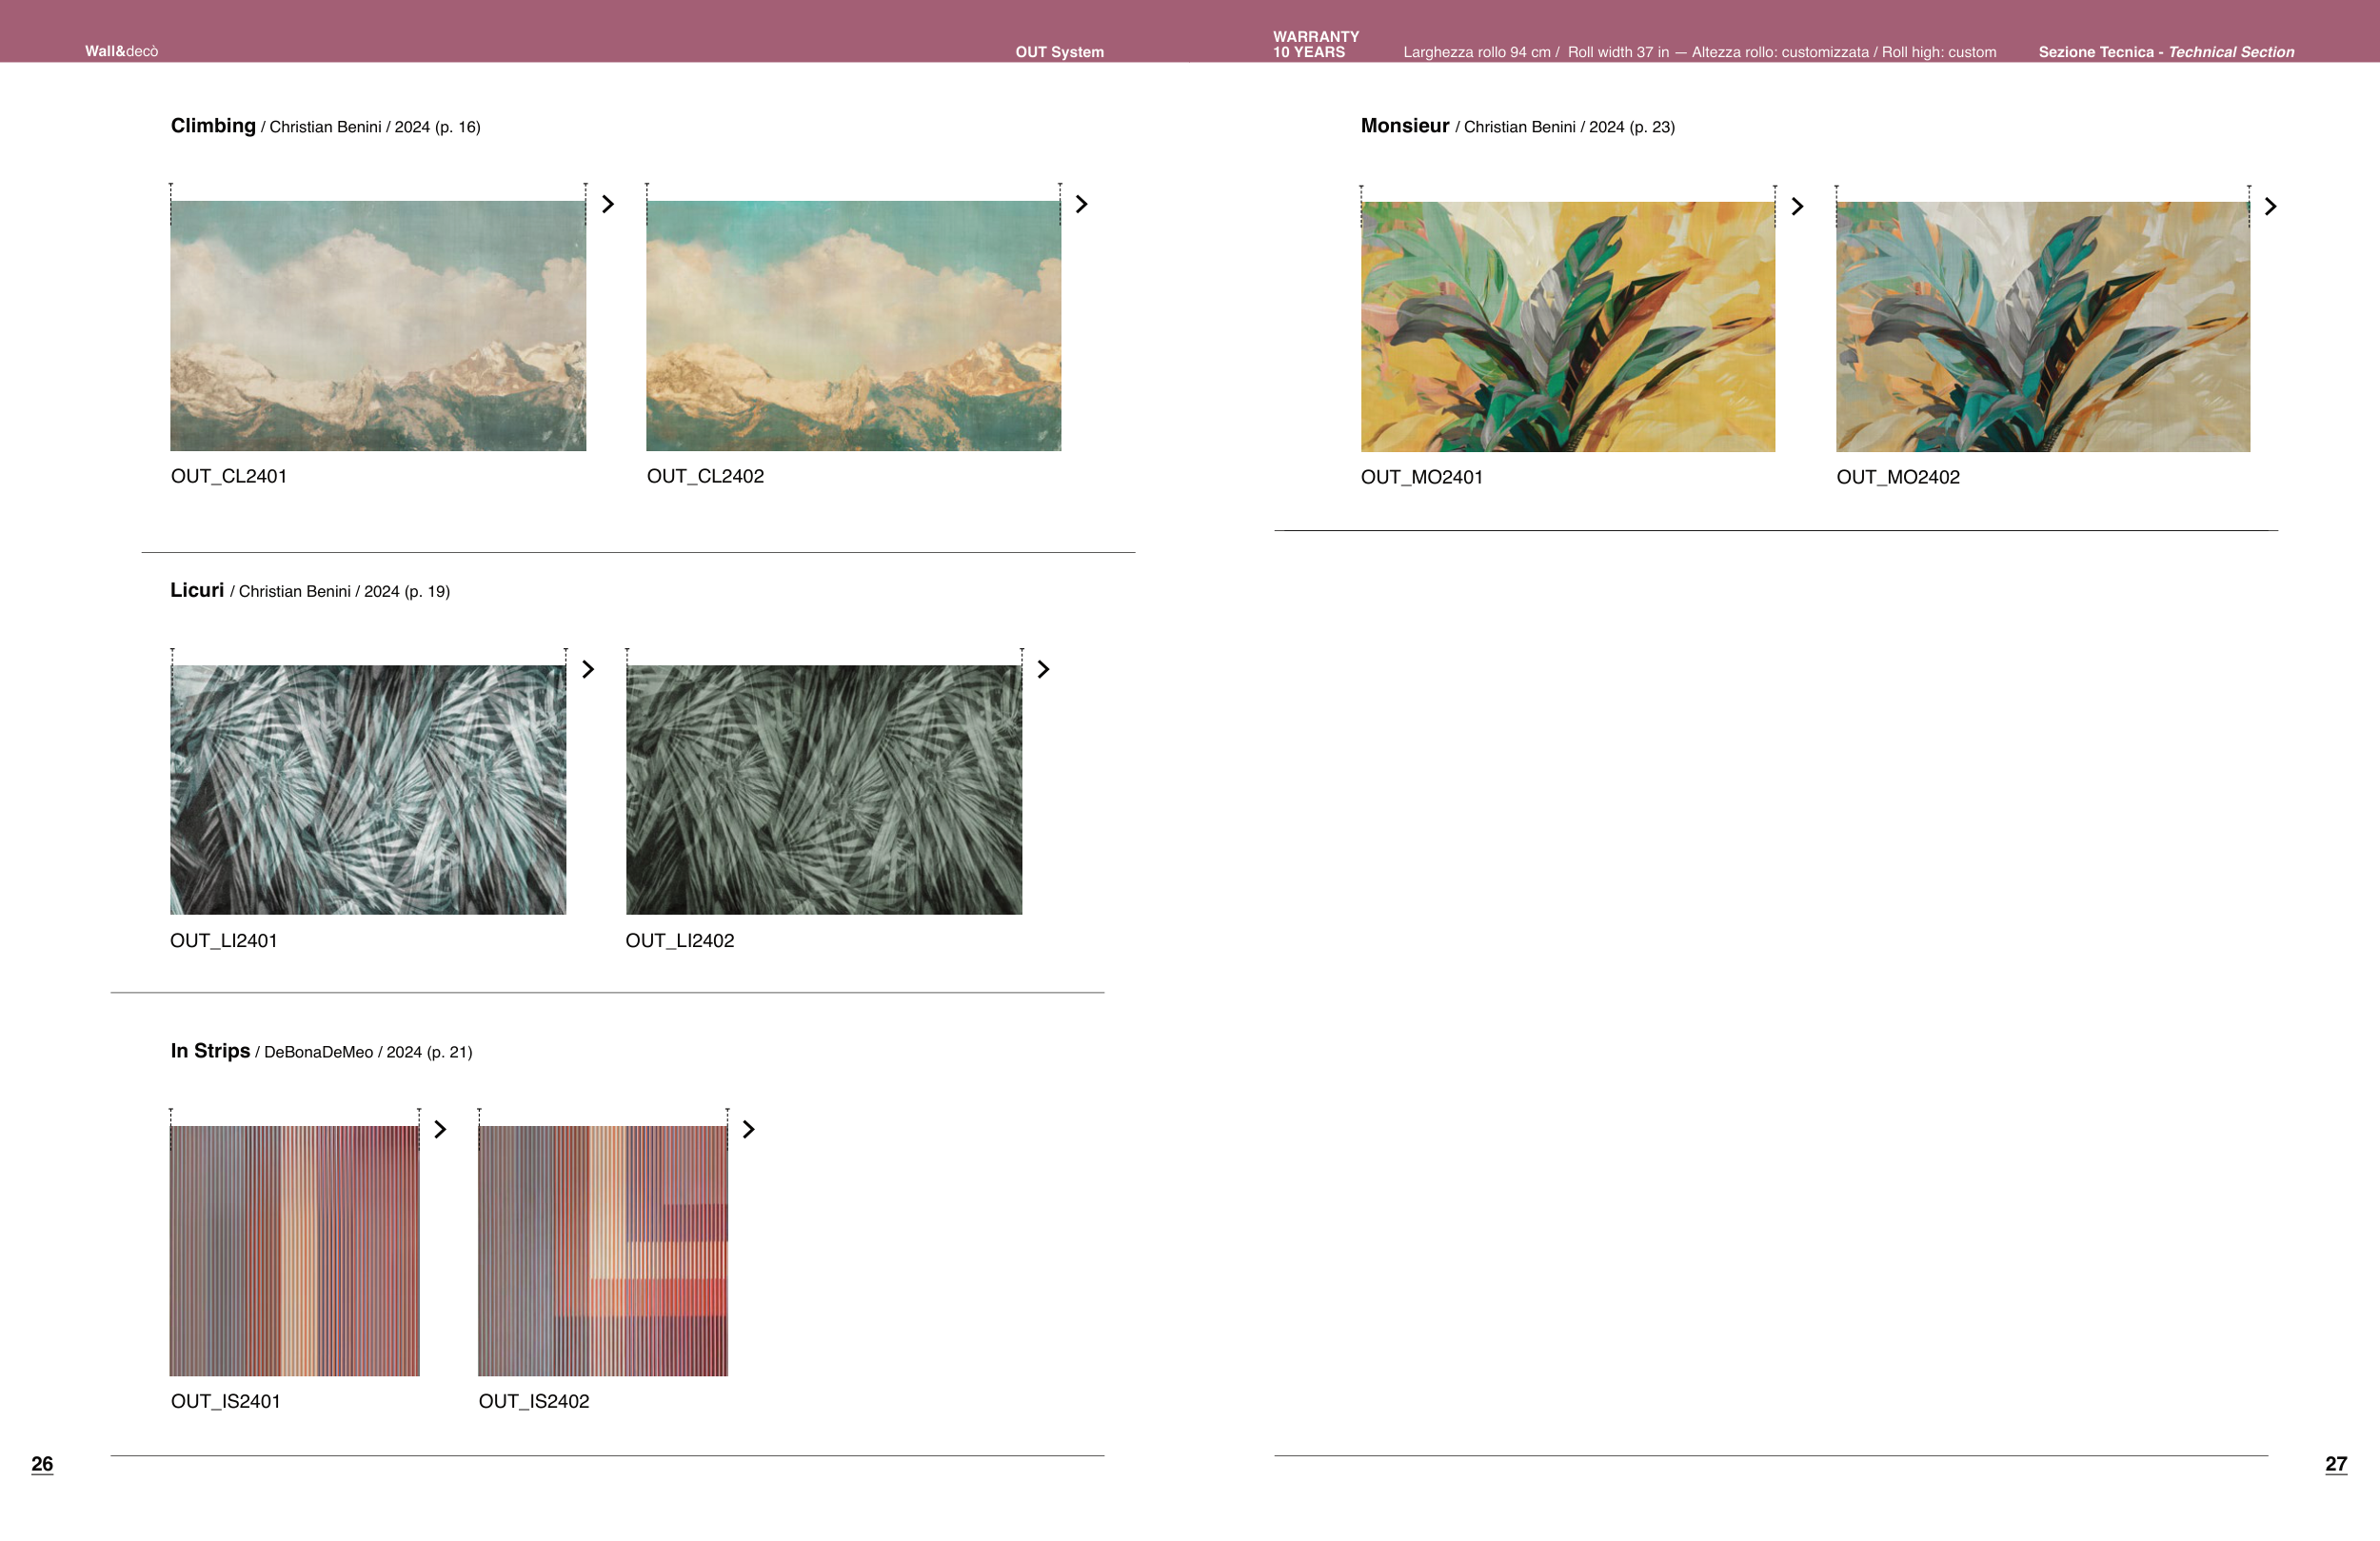Click the In Strips collection title

point(210,1051)
